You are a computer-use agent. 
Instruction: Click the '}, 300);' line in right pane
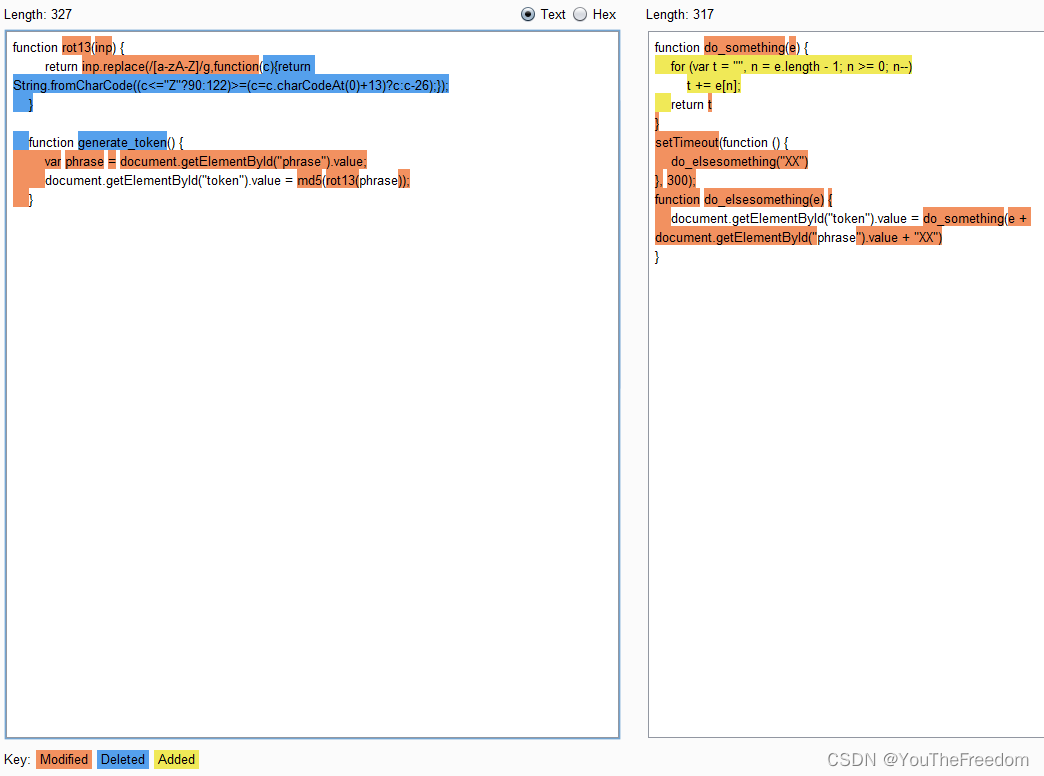pos(675,181)
